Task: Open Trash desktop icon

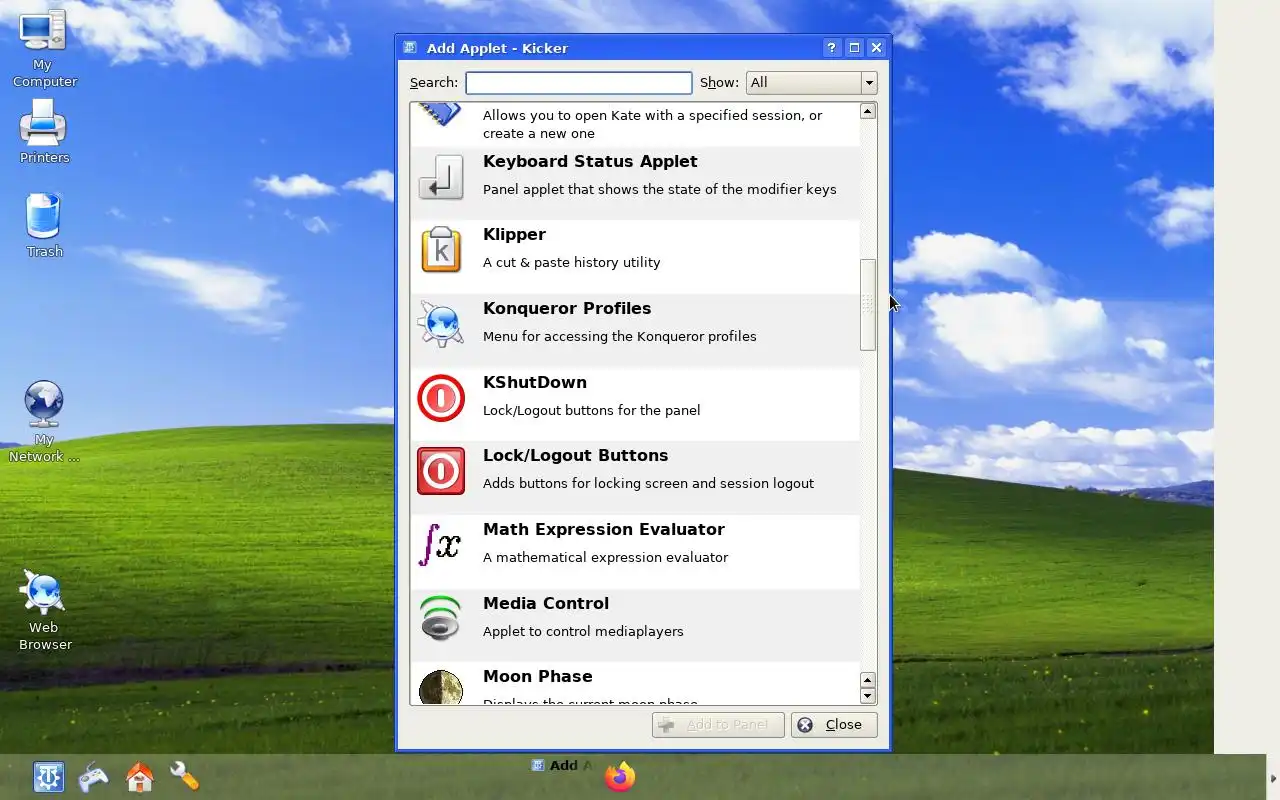Action: click(x=43, y=216)
